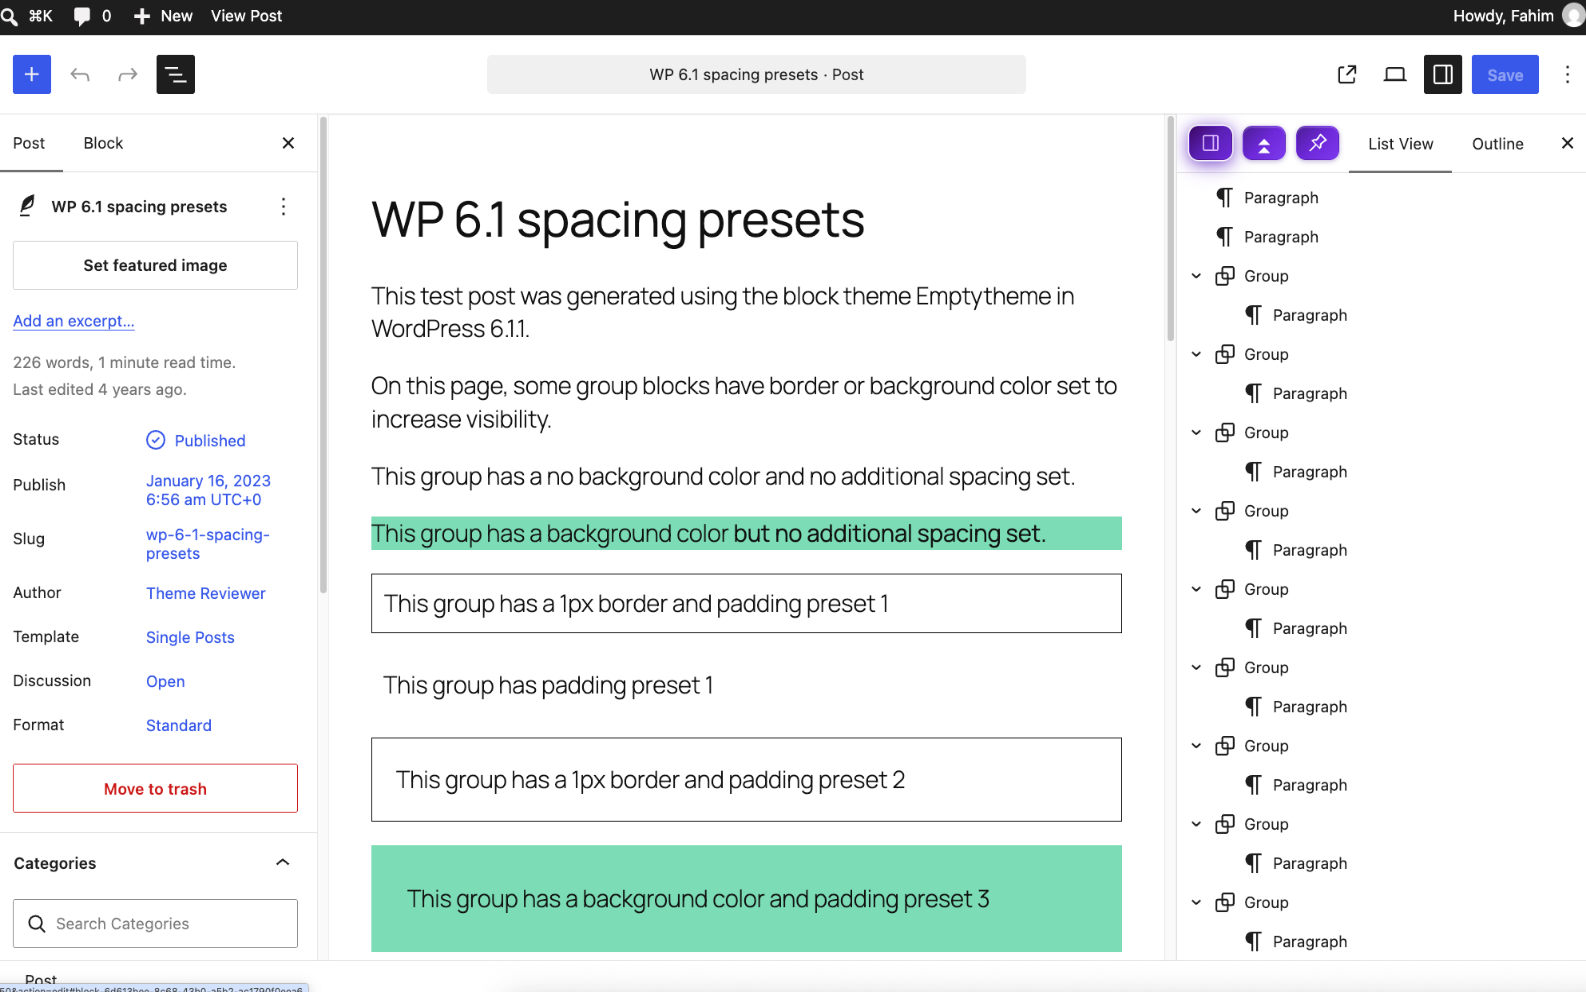1586x992 pixels.
Task: Open the Theme Reviewer author selector
Action: (x=206, y=593)
